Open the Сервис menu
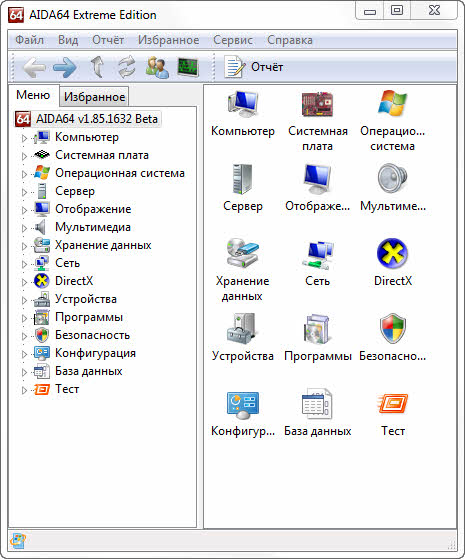The image size is (465, 559). pos(233,40)
